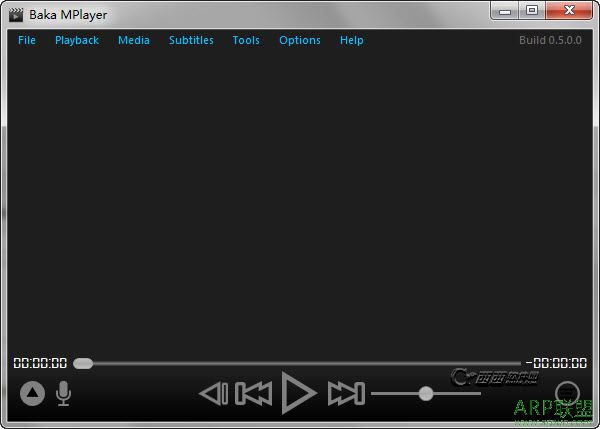This screenshot has width=600, height=429.
Task: Click the seek bar handle
Action: [83, 363]
